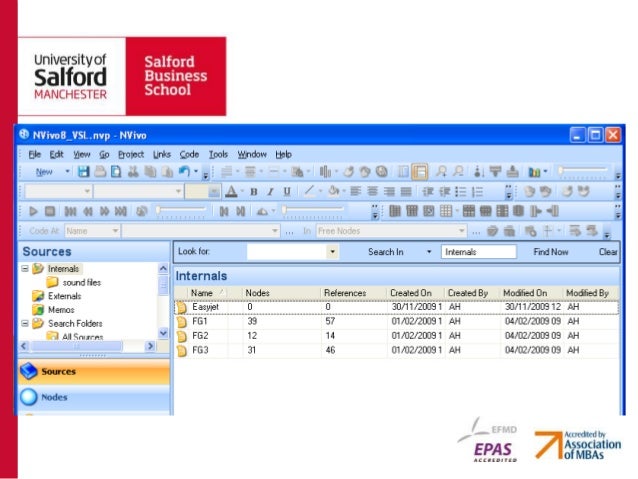This screenshot has width=638, height=479.
Task: Open the Undo history dropdown arrow
Action: pyautogui.click(x=196, y=171)
